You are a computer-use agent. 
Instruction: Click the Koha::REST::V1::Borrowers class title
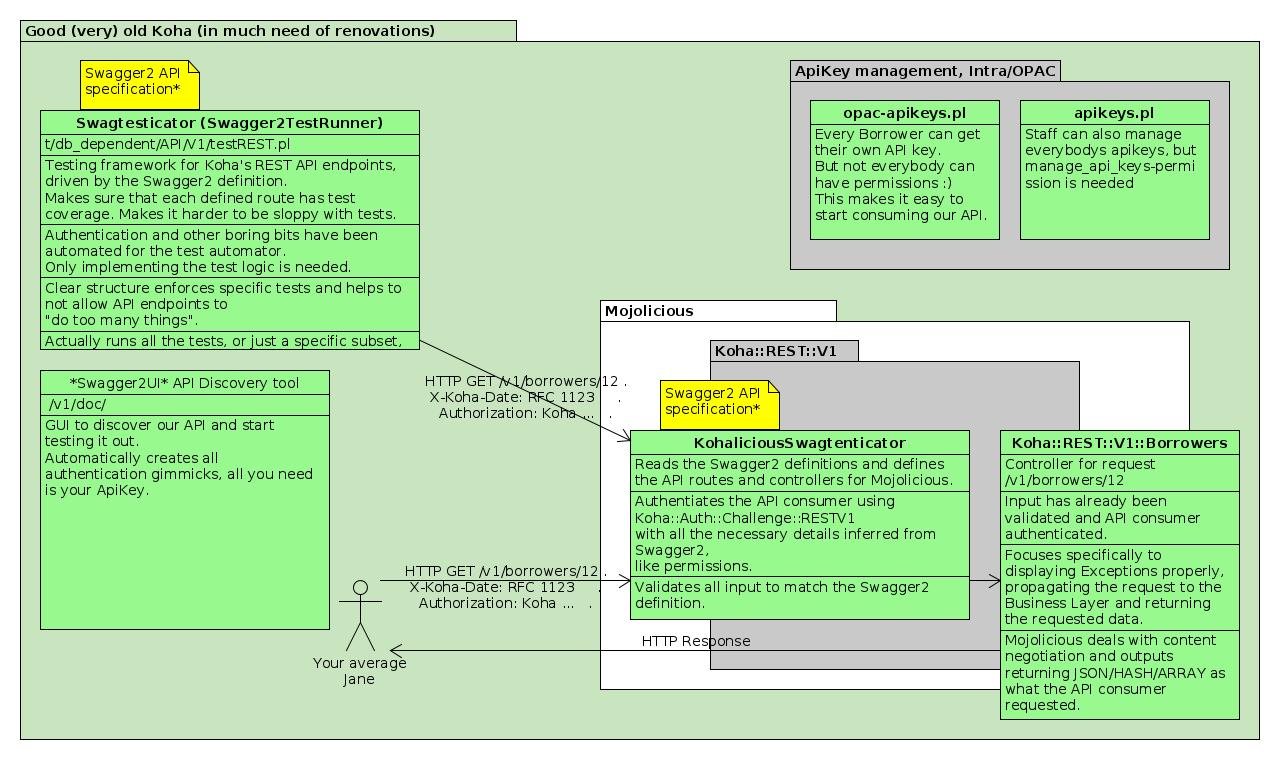point(1119,442)
